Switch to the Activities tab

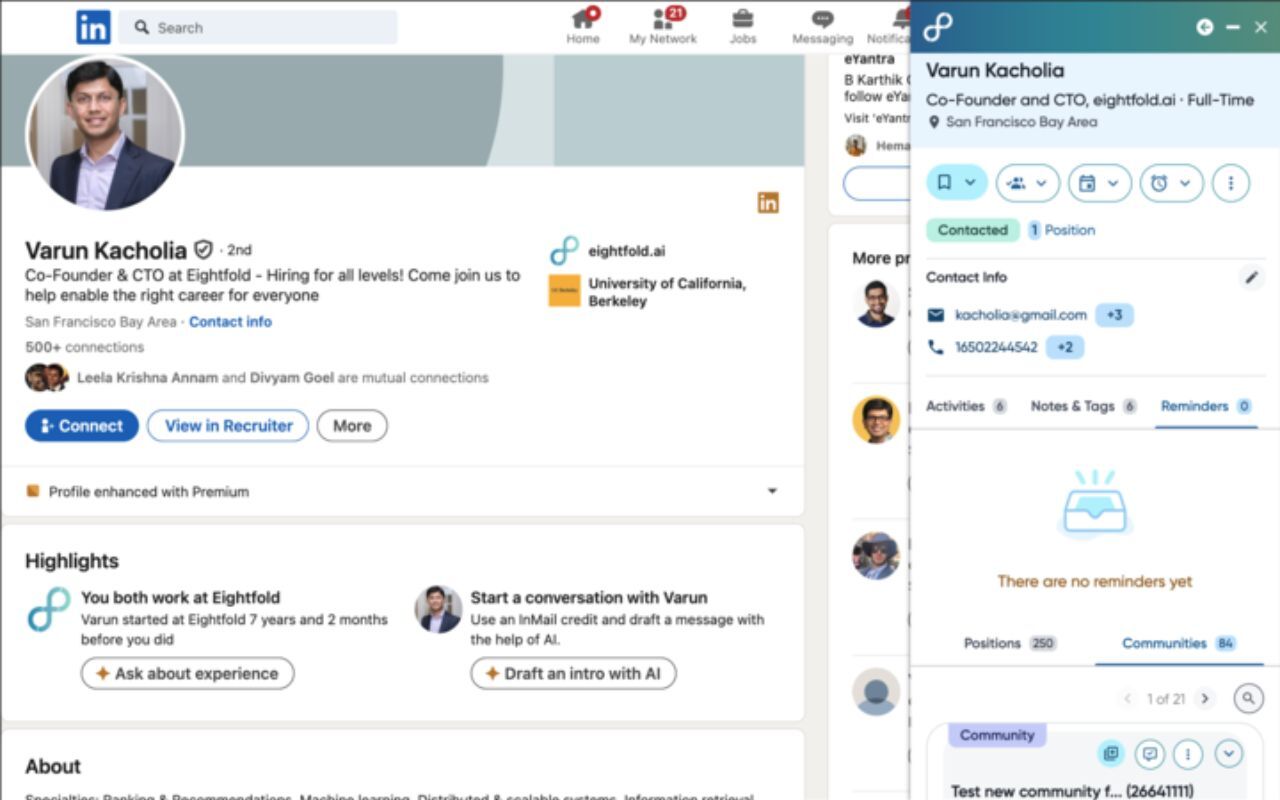pos(965,406)
